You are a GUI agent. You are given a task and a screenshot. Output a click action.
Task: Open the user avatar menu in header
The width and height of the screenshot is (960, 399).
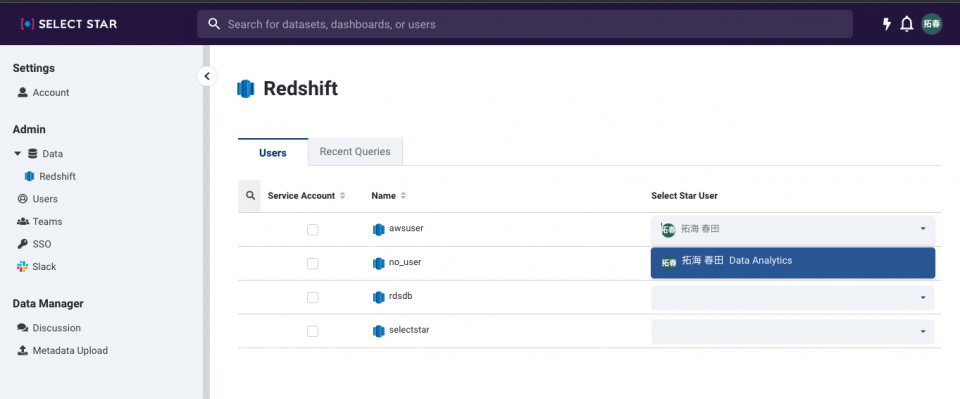[x=932, y=24]
